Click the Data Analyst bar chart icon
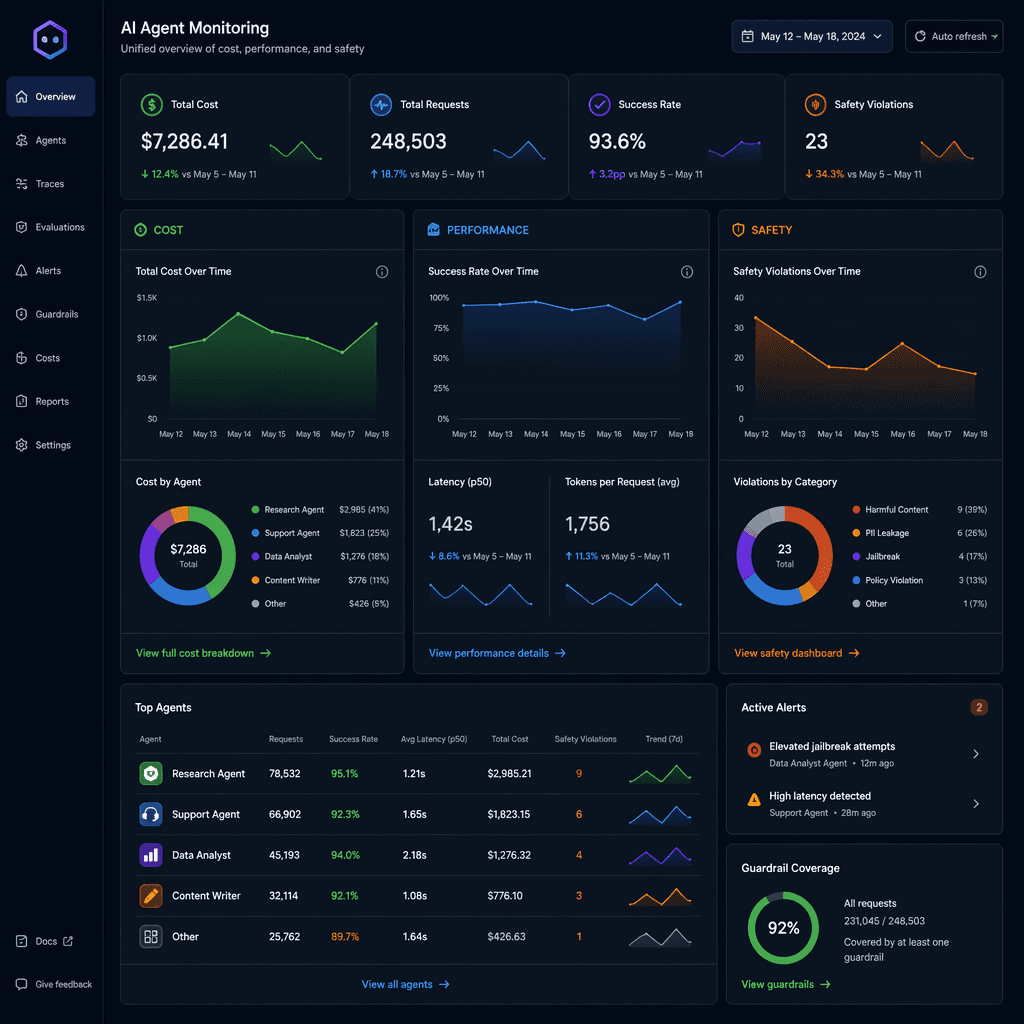 point(151,855)
